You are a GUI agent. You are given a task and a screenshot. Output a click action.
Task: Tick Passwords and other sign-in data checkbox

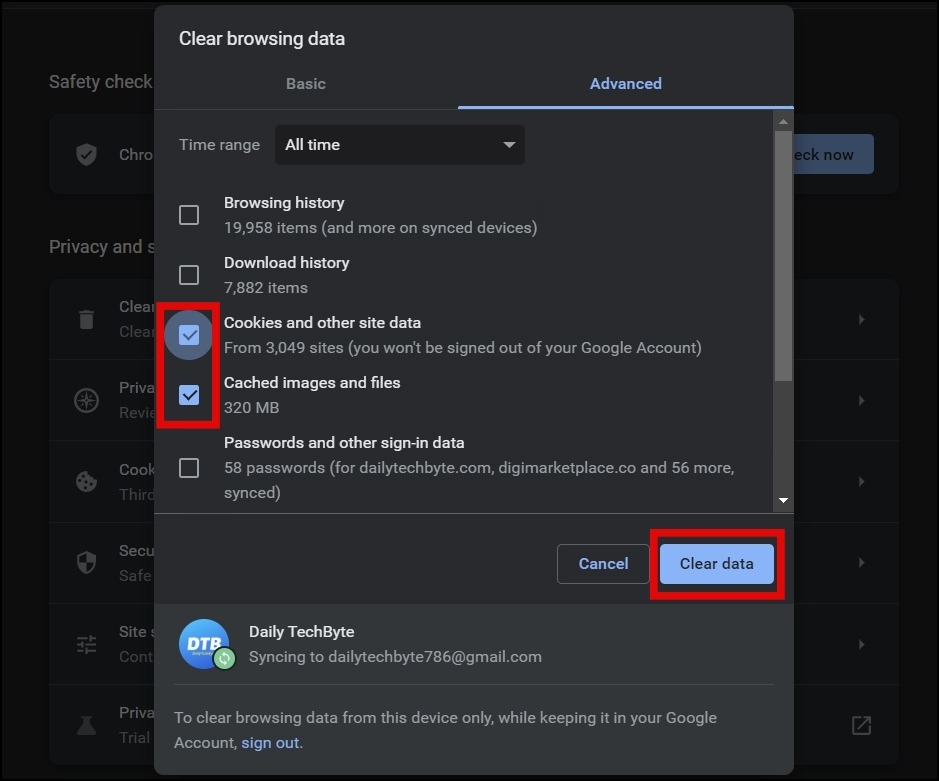click(189, 467)
